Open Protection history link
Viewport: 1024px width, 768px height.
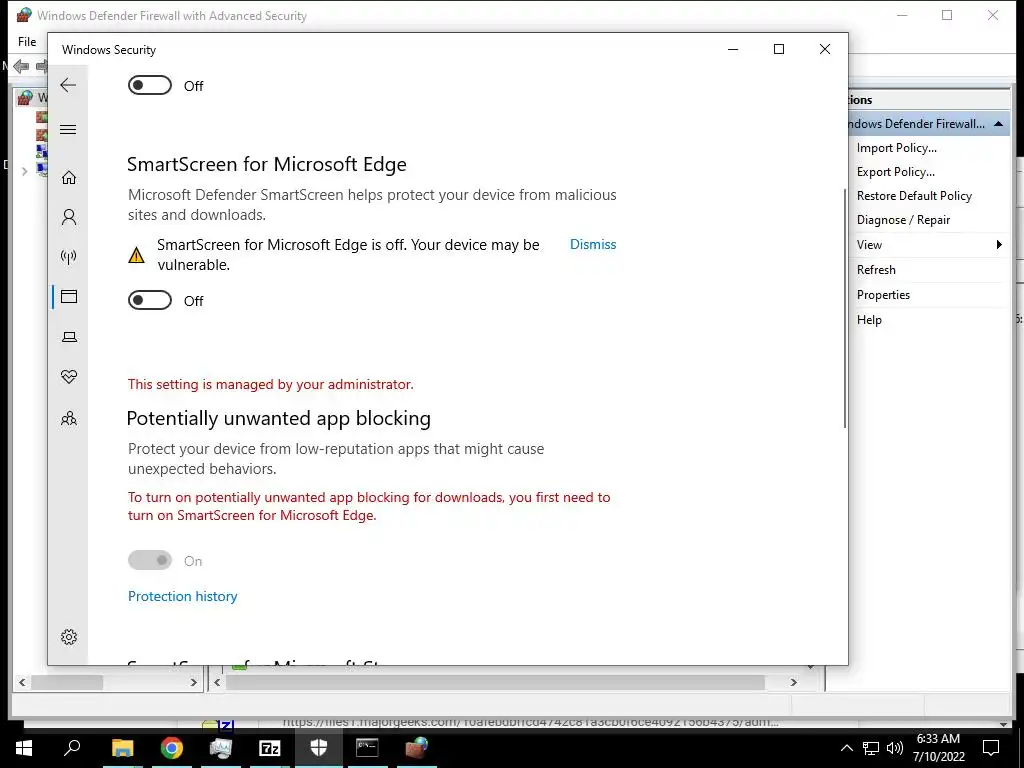(x=182, y=596)
